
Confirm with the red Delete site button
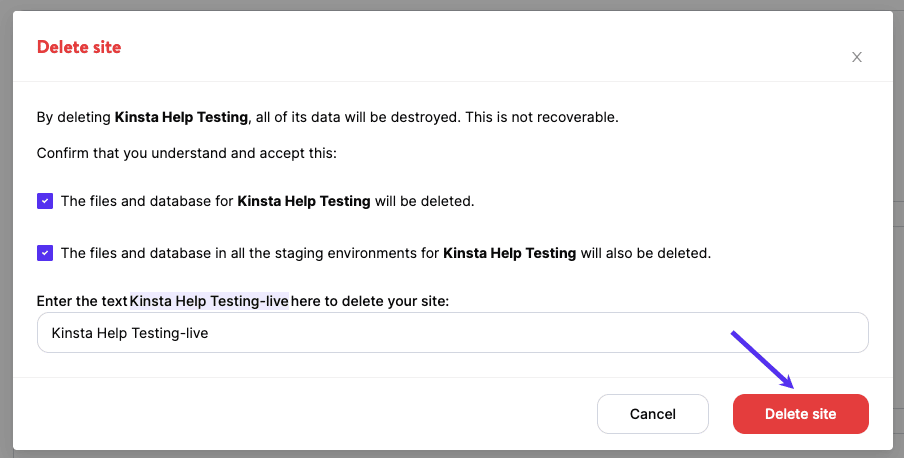[x=800, y=414]
